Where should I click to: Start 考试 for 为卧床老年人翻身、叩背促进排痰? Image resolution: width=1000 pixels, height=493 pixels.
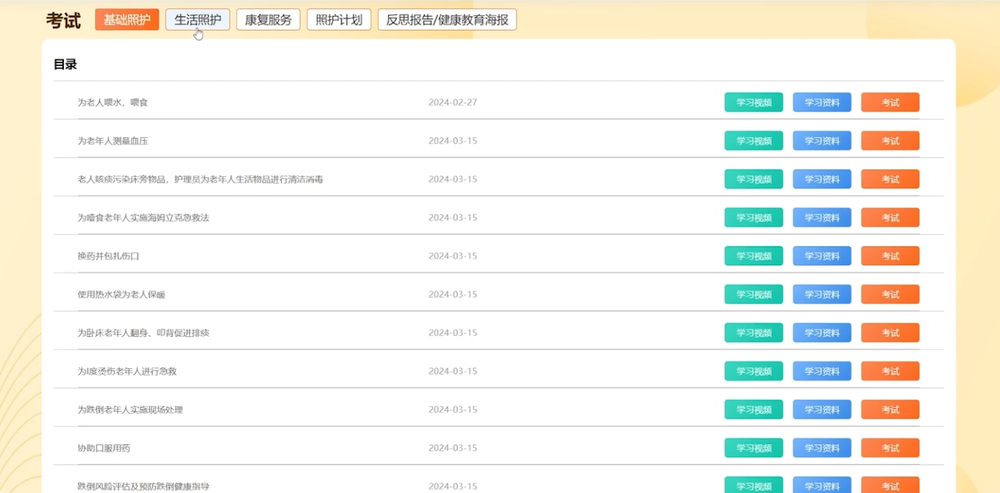click(890, 333)
